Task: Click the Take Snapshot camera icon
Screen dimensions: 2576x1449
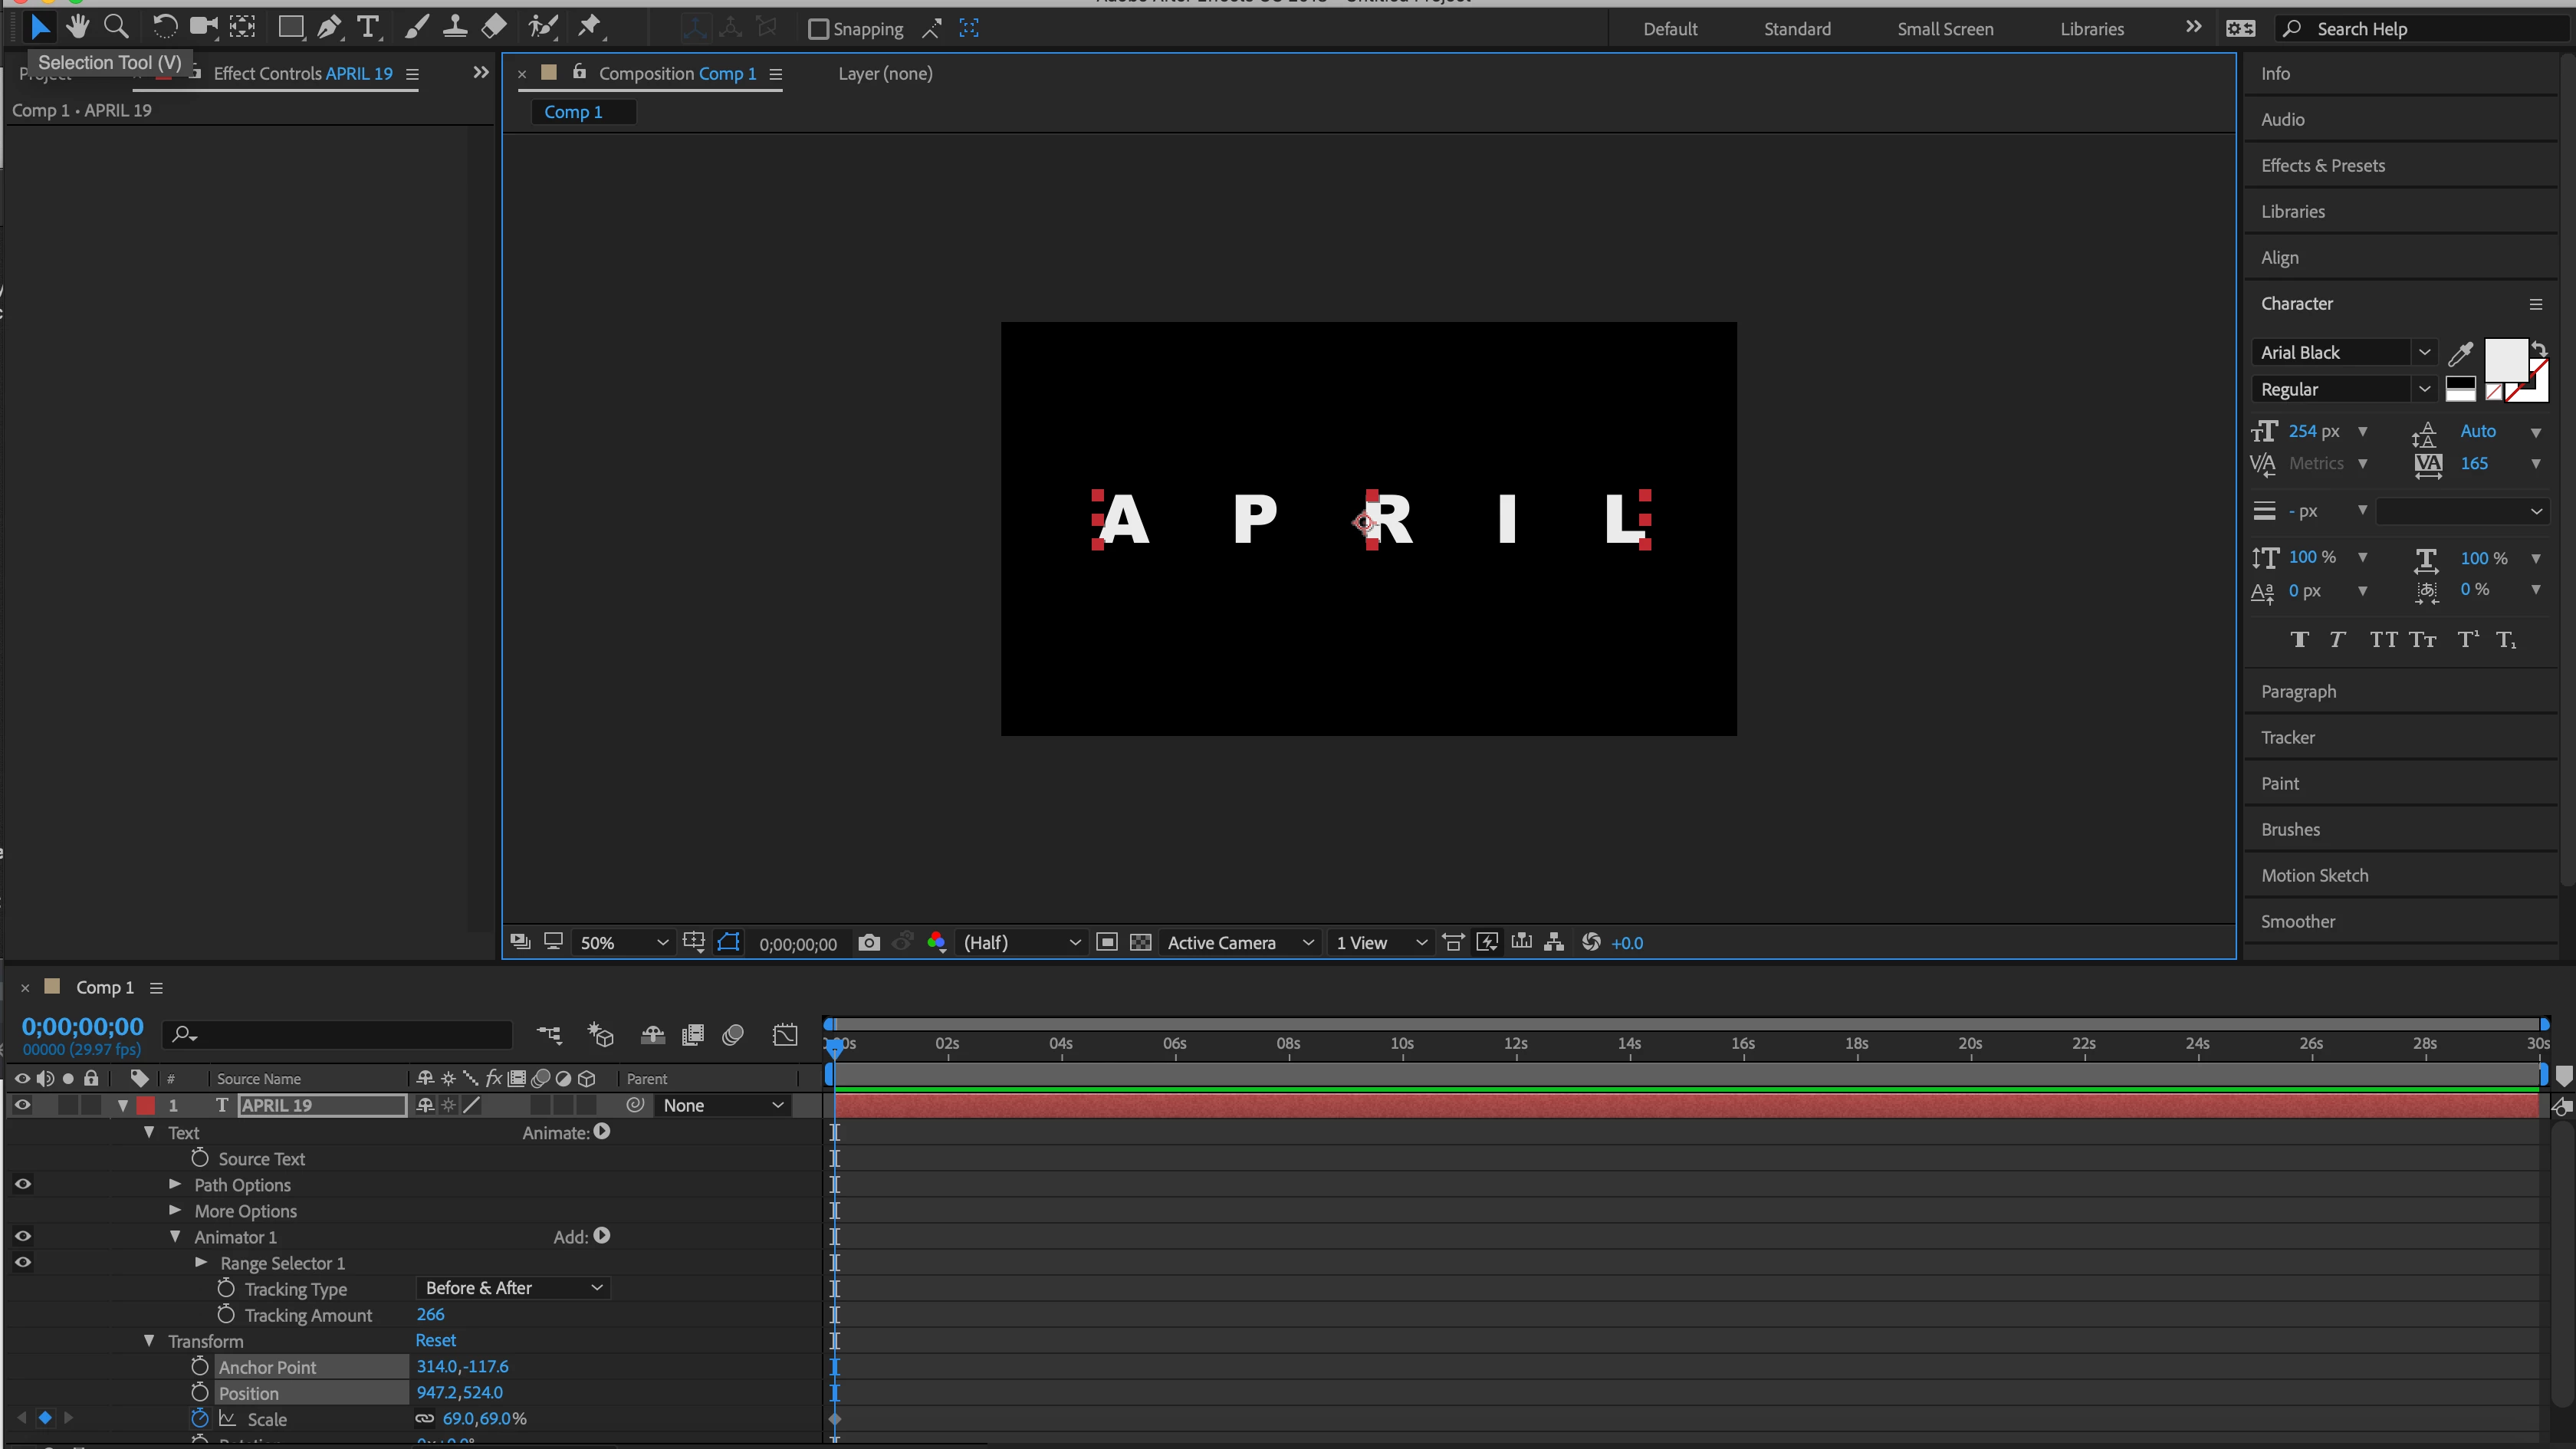Action: (x=869, y=943)
